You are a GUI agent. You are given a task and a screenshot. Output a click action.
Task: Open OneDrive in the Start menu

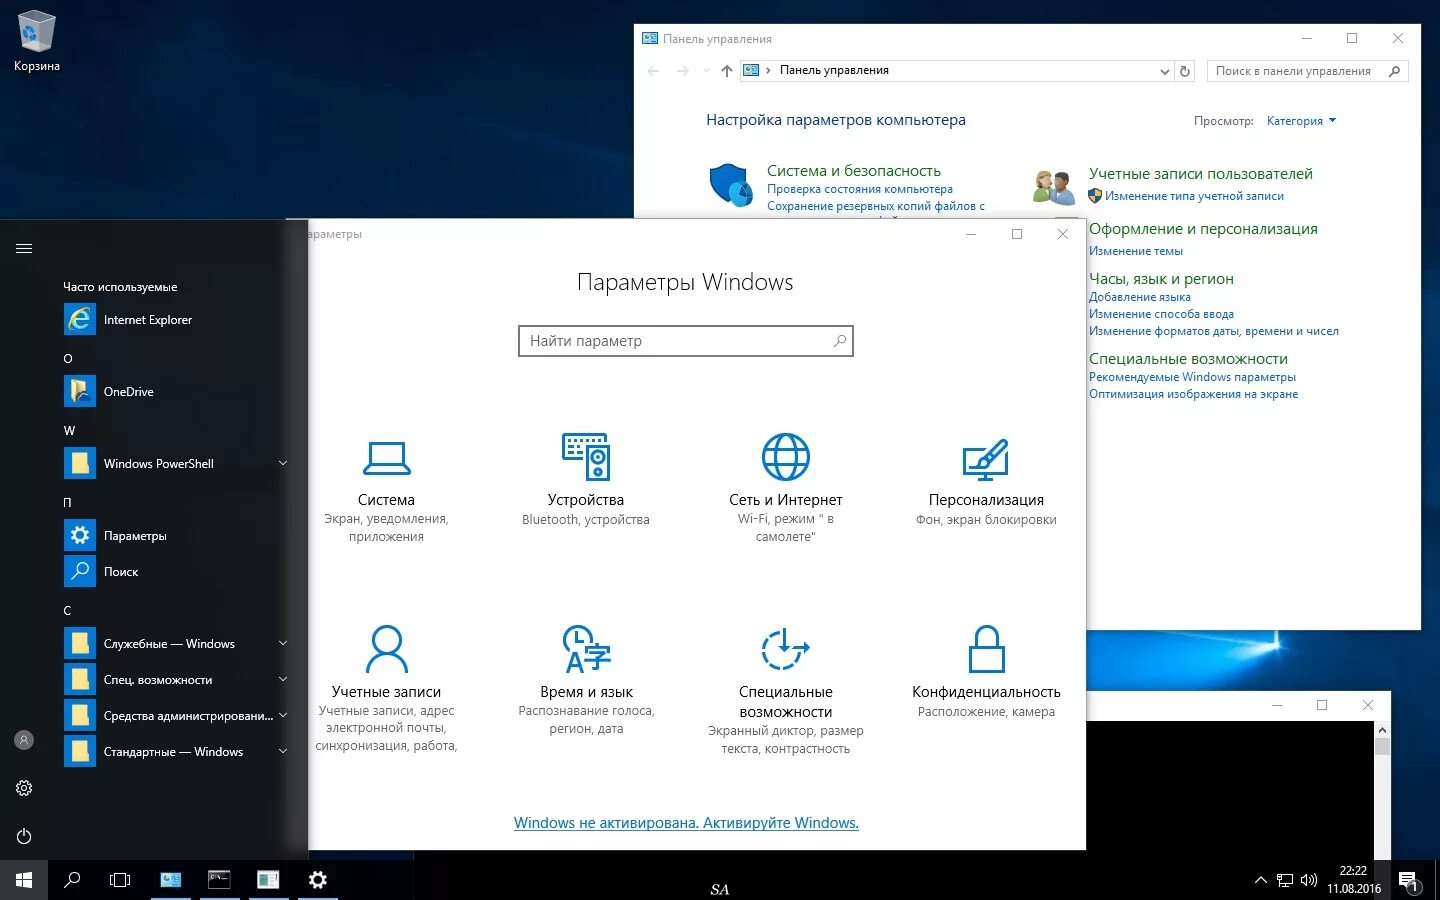[176, 392]
